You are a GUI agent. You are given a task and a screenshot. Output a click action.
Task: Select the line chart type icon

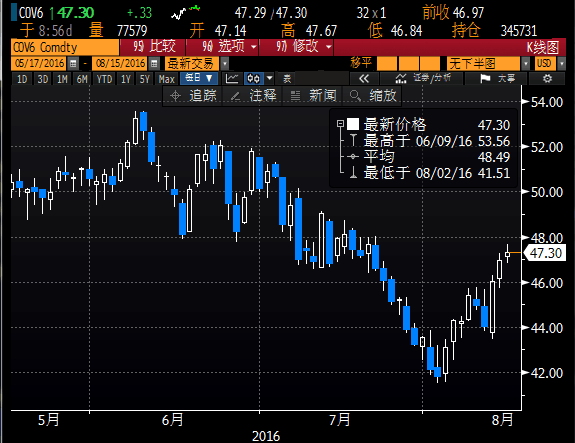pyautogui.click(x=232, y=78)
